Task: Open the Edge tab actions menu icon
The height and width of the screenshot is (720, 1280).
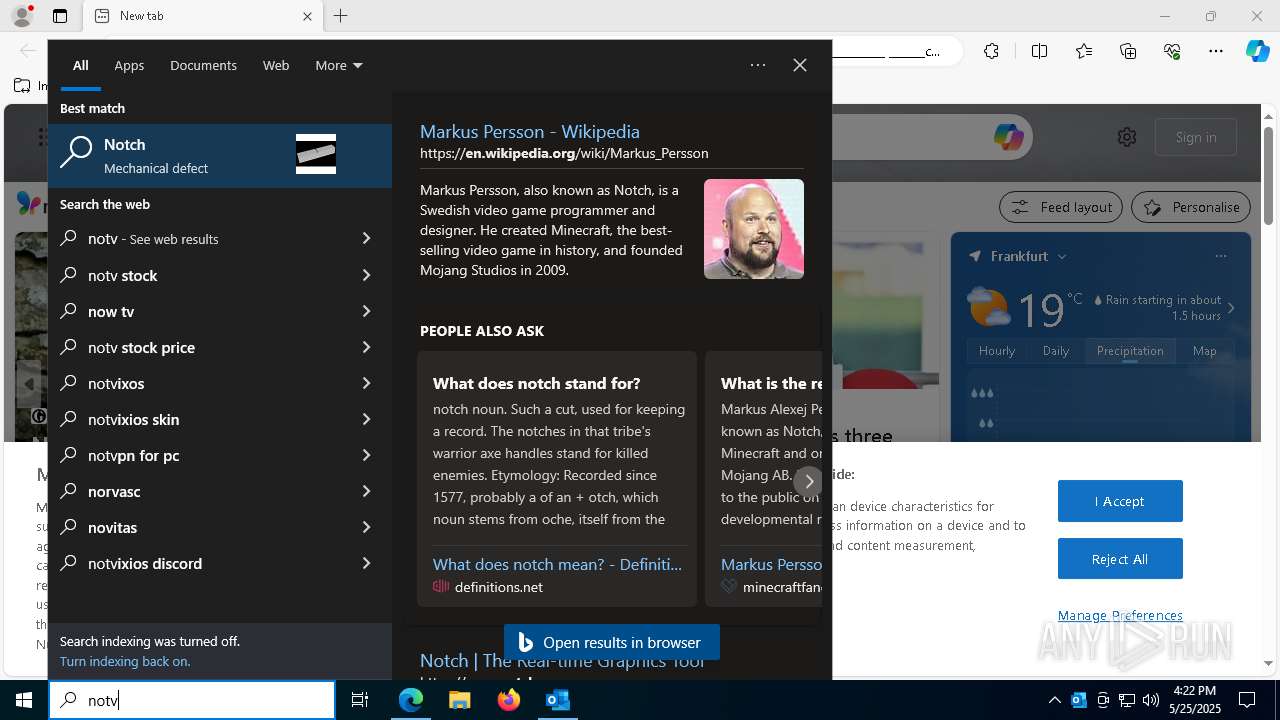Action: tap(60, 16)
